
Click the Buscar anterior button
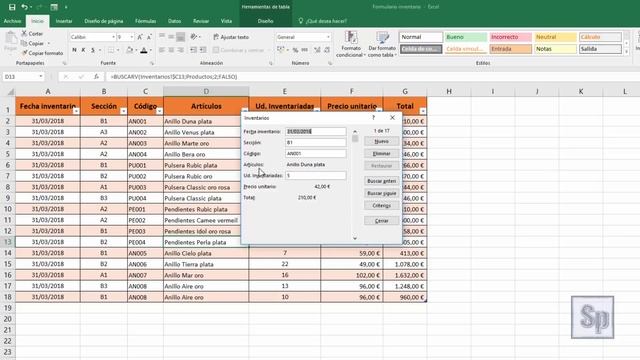click(x=381, y=181)
